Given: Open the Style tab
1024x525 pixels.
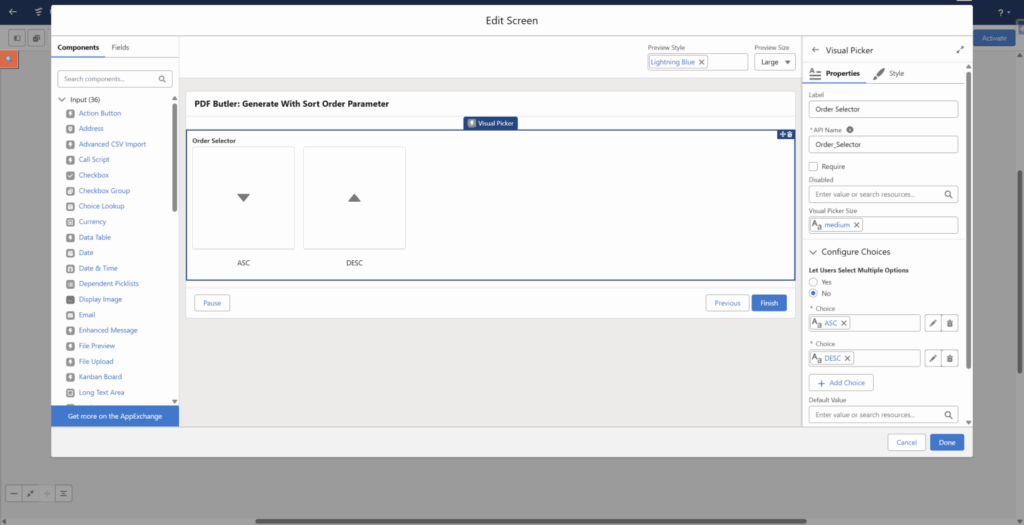Looking at the screenshot, I should coord(889,73).
